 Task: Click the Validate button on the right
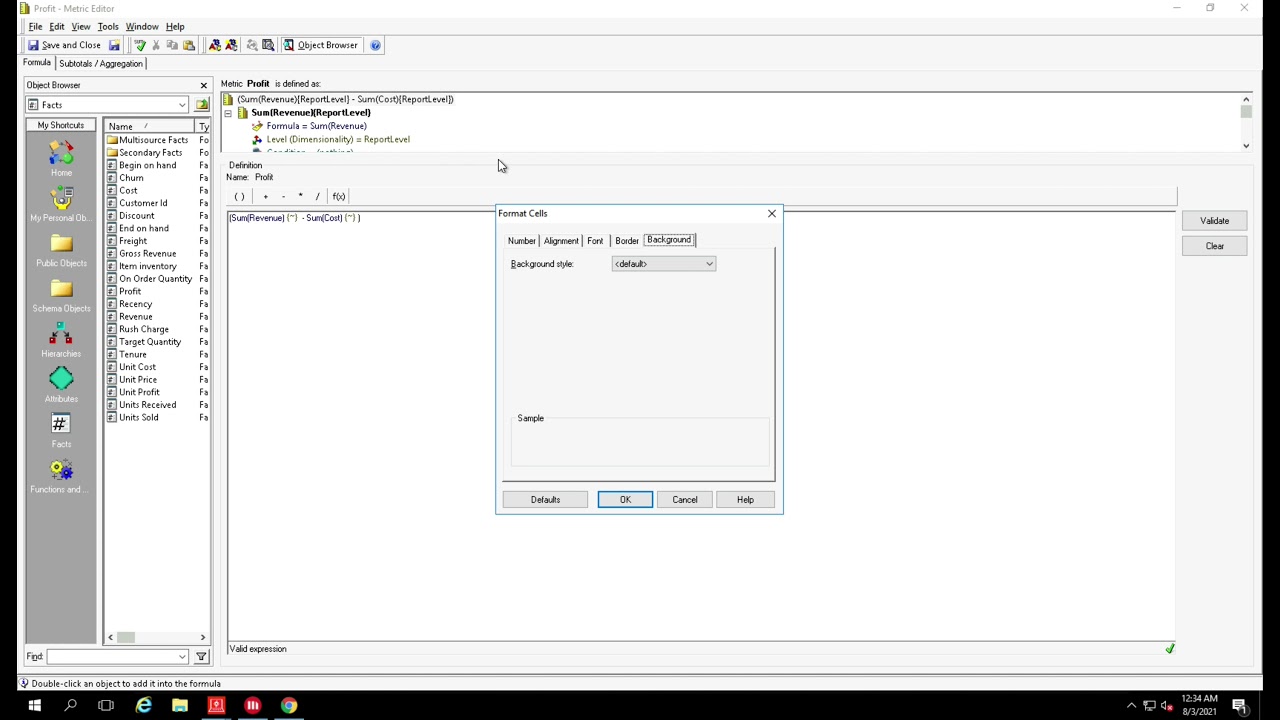(1215, 221)
